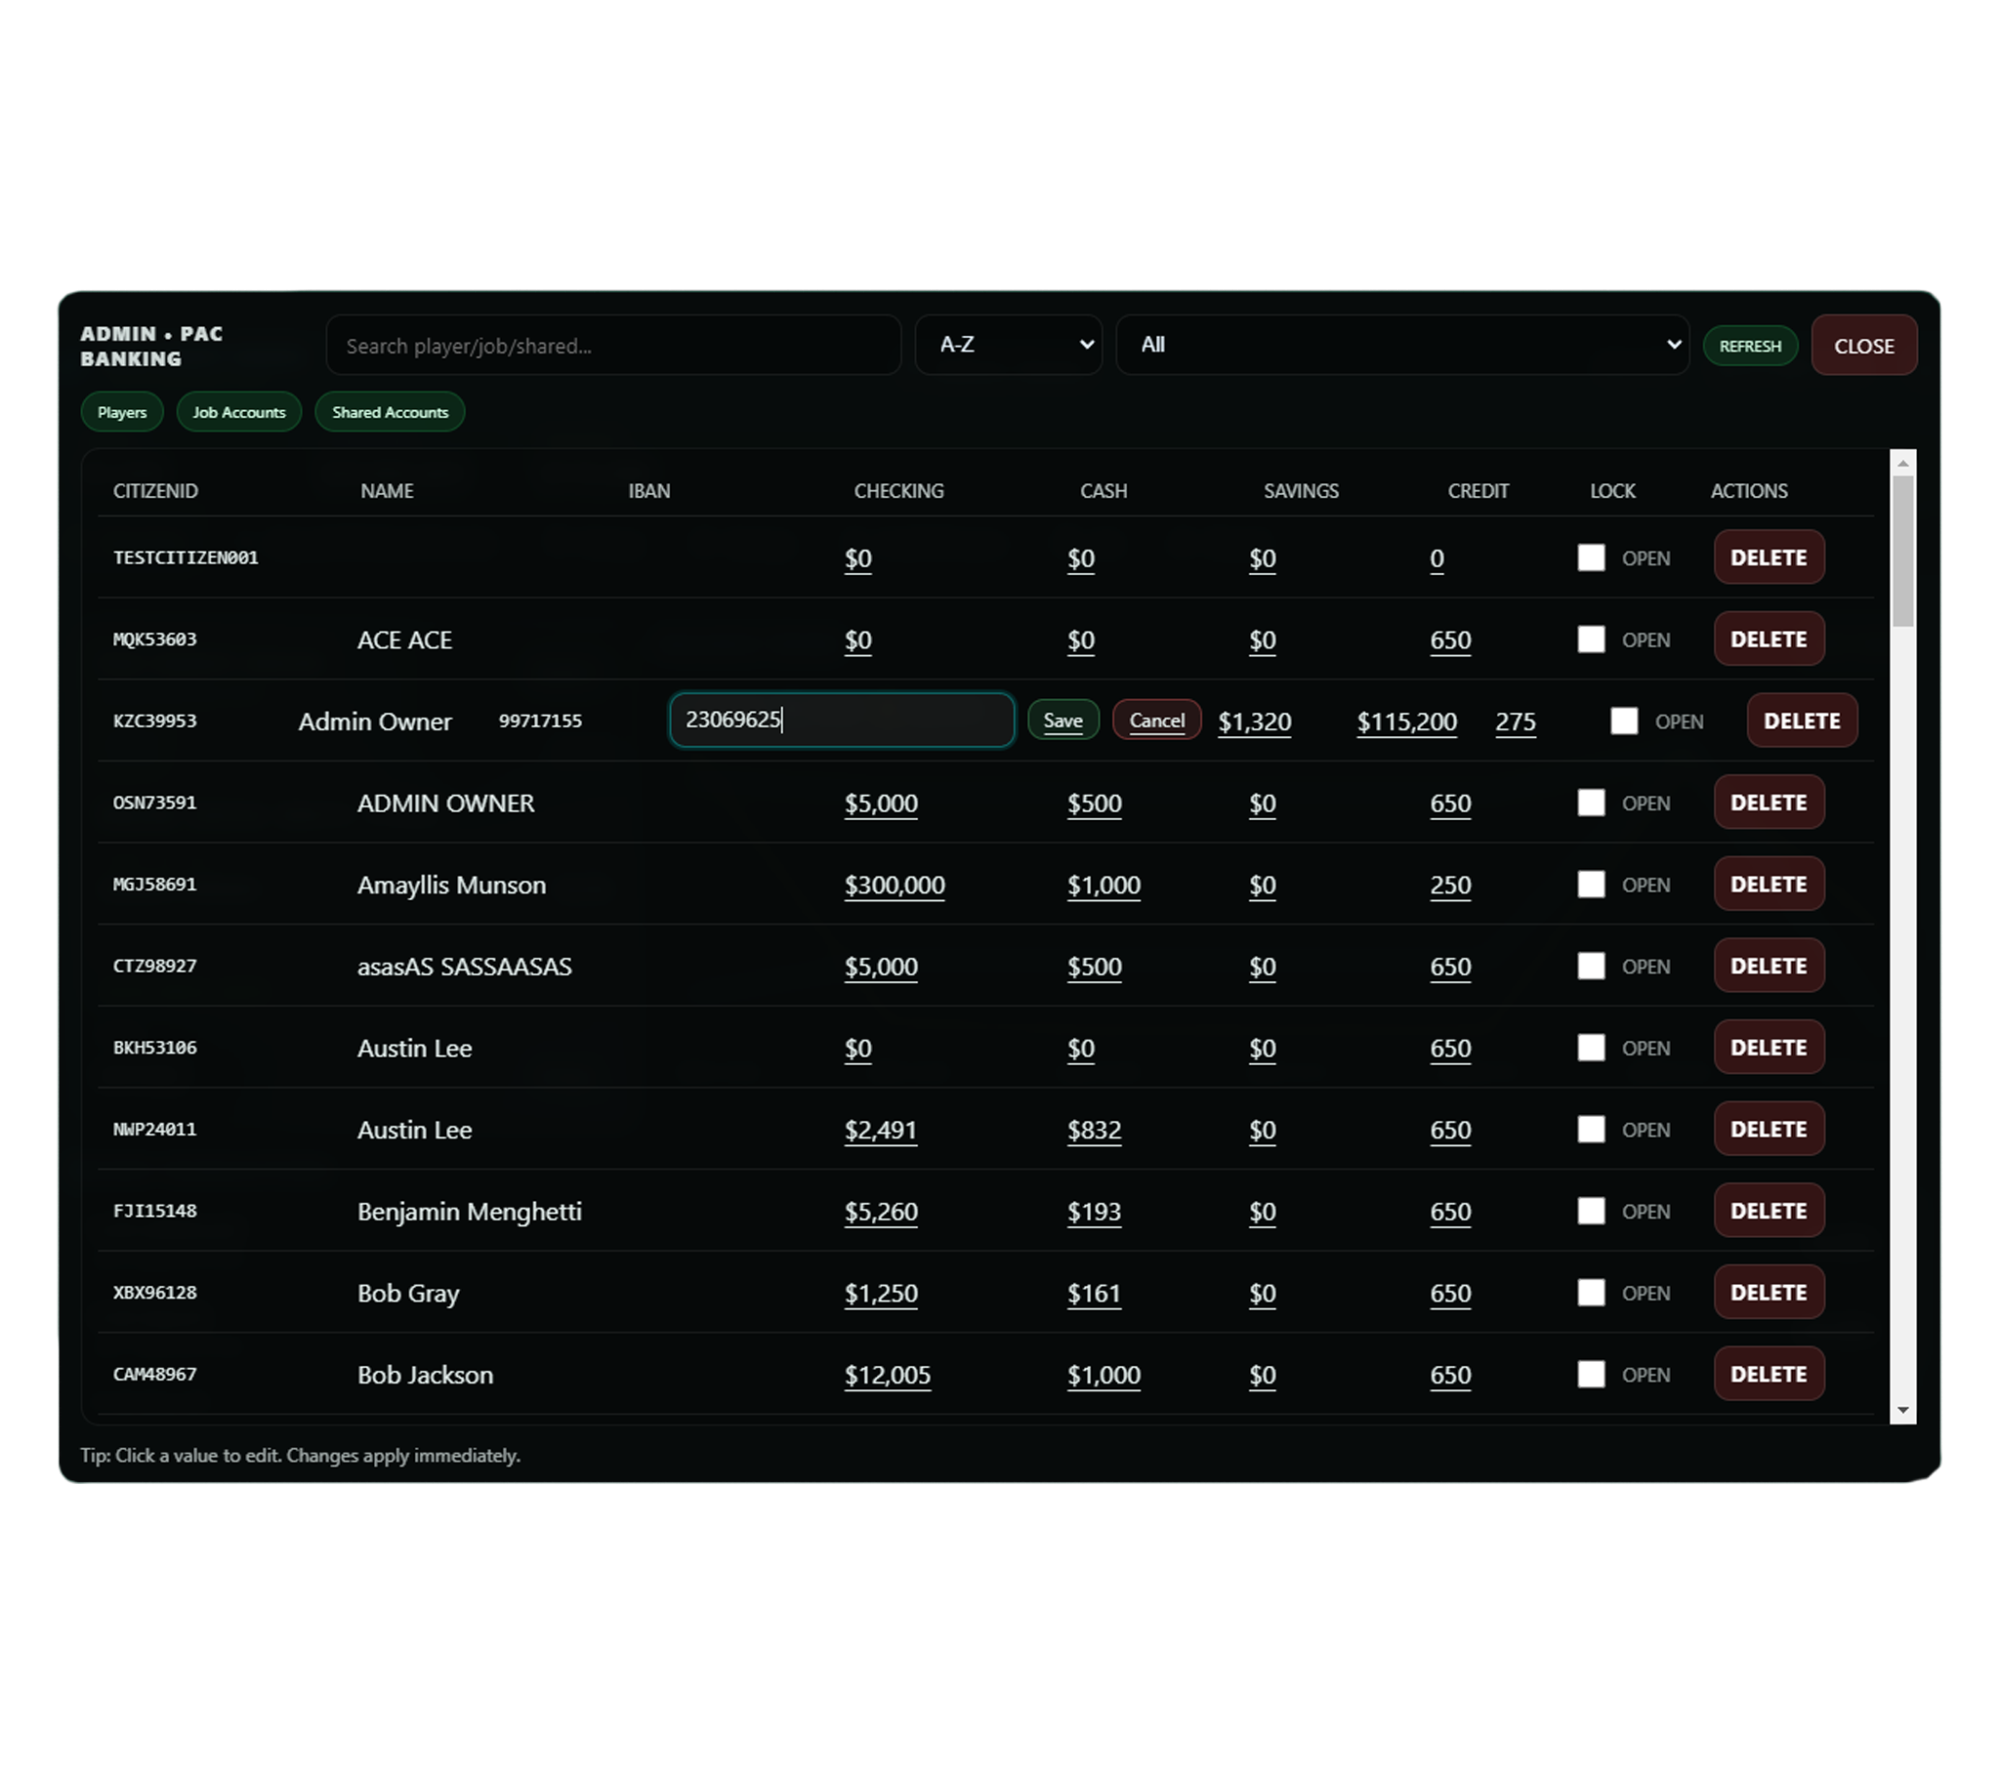2000x1774 pixels.
Task: Edit Bob Jackson cash $1,000
Action: pos(1103,1375)
